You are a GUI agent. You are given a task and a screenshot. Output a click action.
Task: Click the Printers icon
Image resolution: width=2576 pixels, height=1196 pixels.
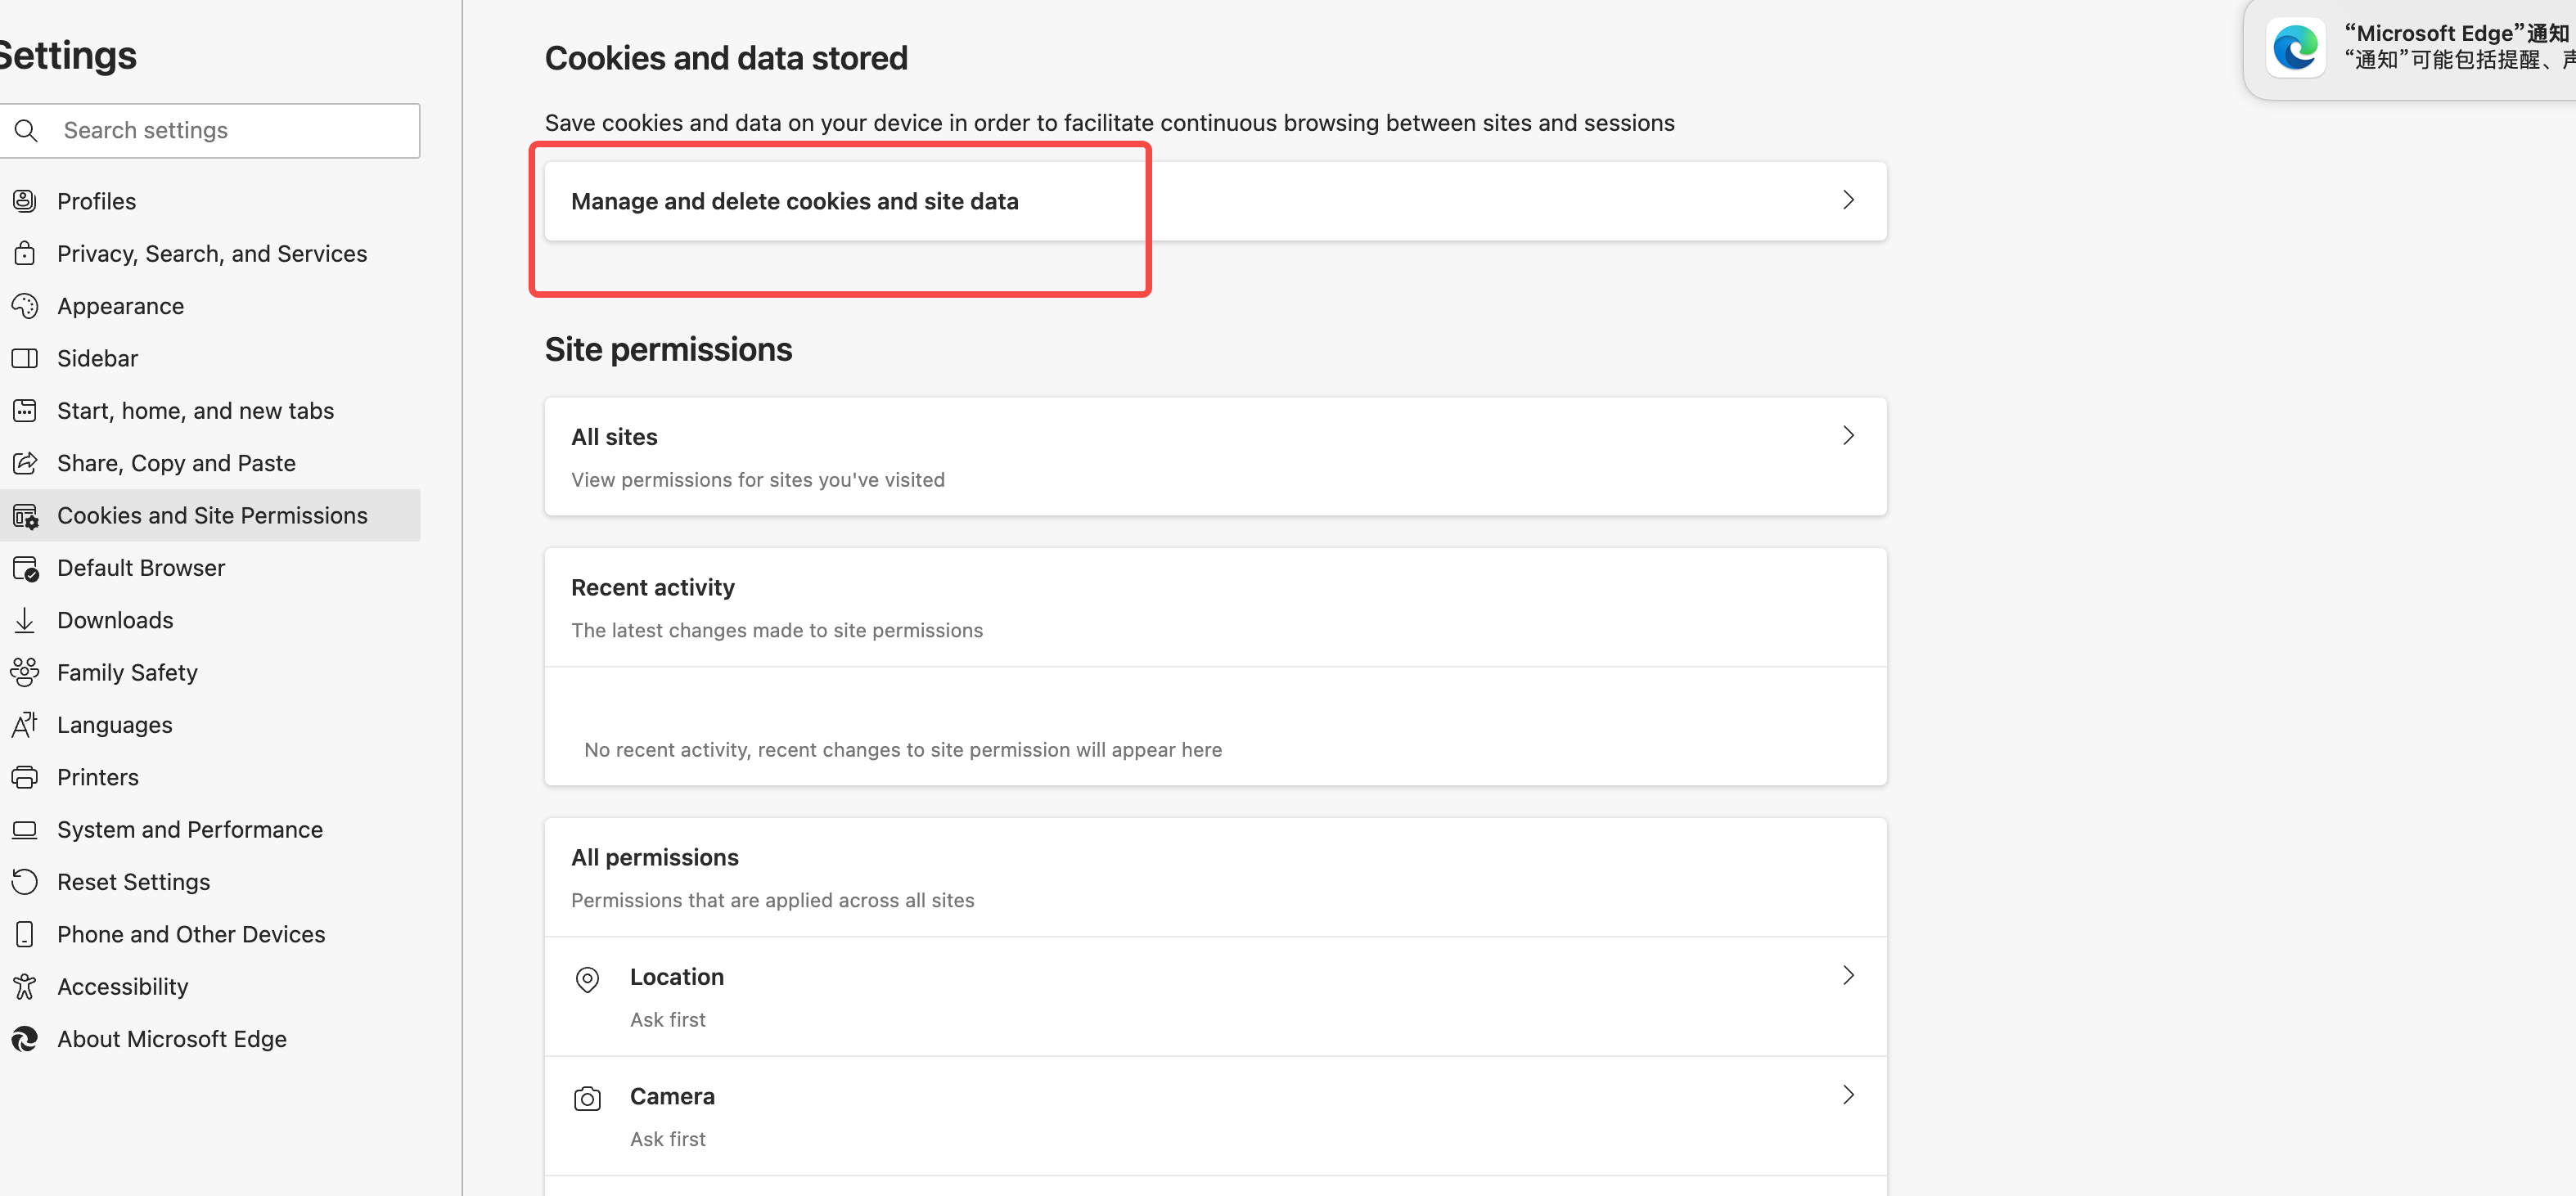(x=25, y=777)
